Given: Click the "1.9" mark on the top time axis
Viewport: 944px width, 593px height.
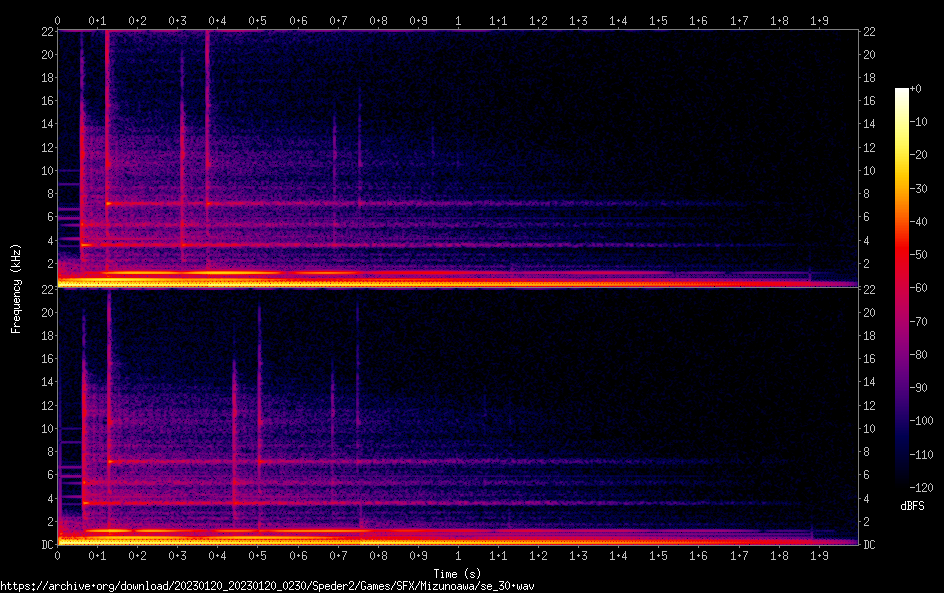Looking at the screenshot, I should pyautogui.click(x=818, y=20).
